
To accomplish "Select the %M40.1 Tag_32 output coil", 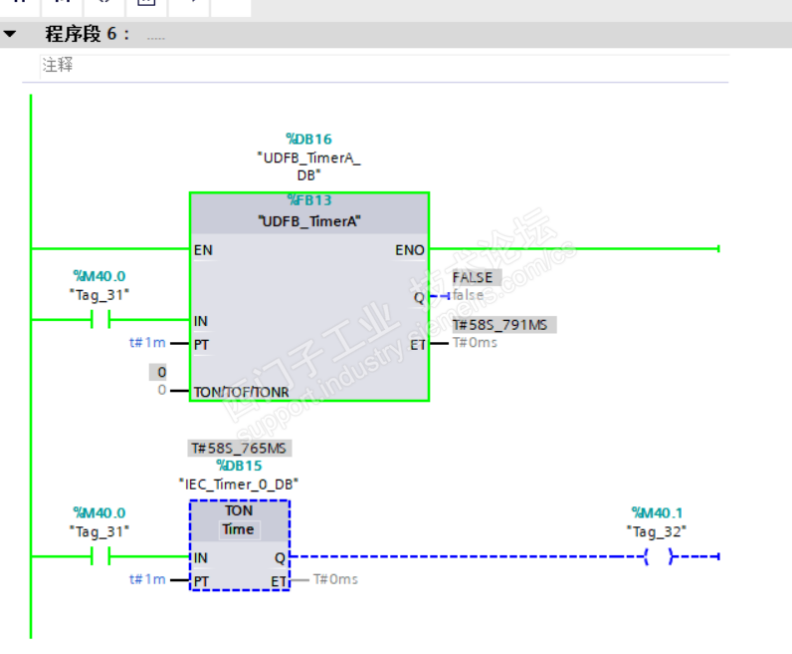I will [658, 556].
